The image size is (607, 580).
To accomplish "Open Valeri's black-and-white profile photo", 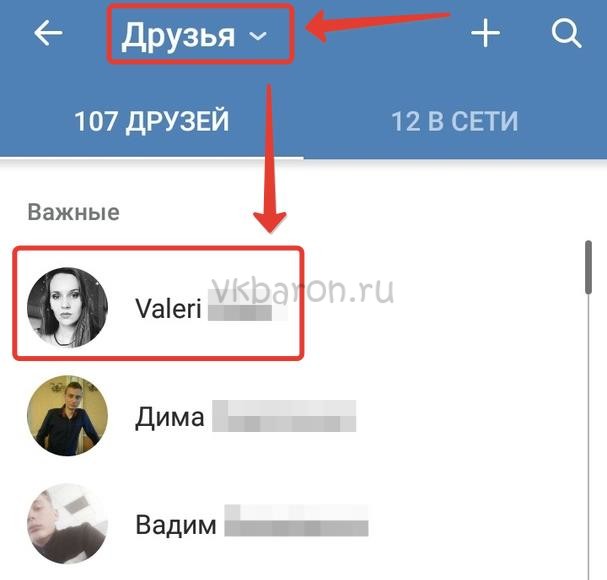I will click(67, 307).
